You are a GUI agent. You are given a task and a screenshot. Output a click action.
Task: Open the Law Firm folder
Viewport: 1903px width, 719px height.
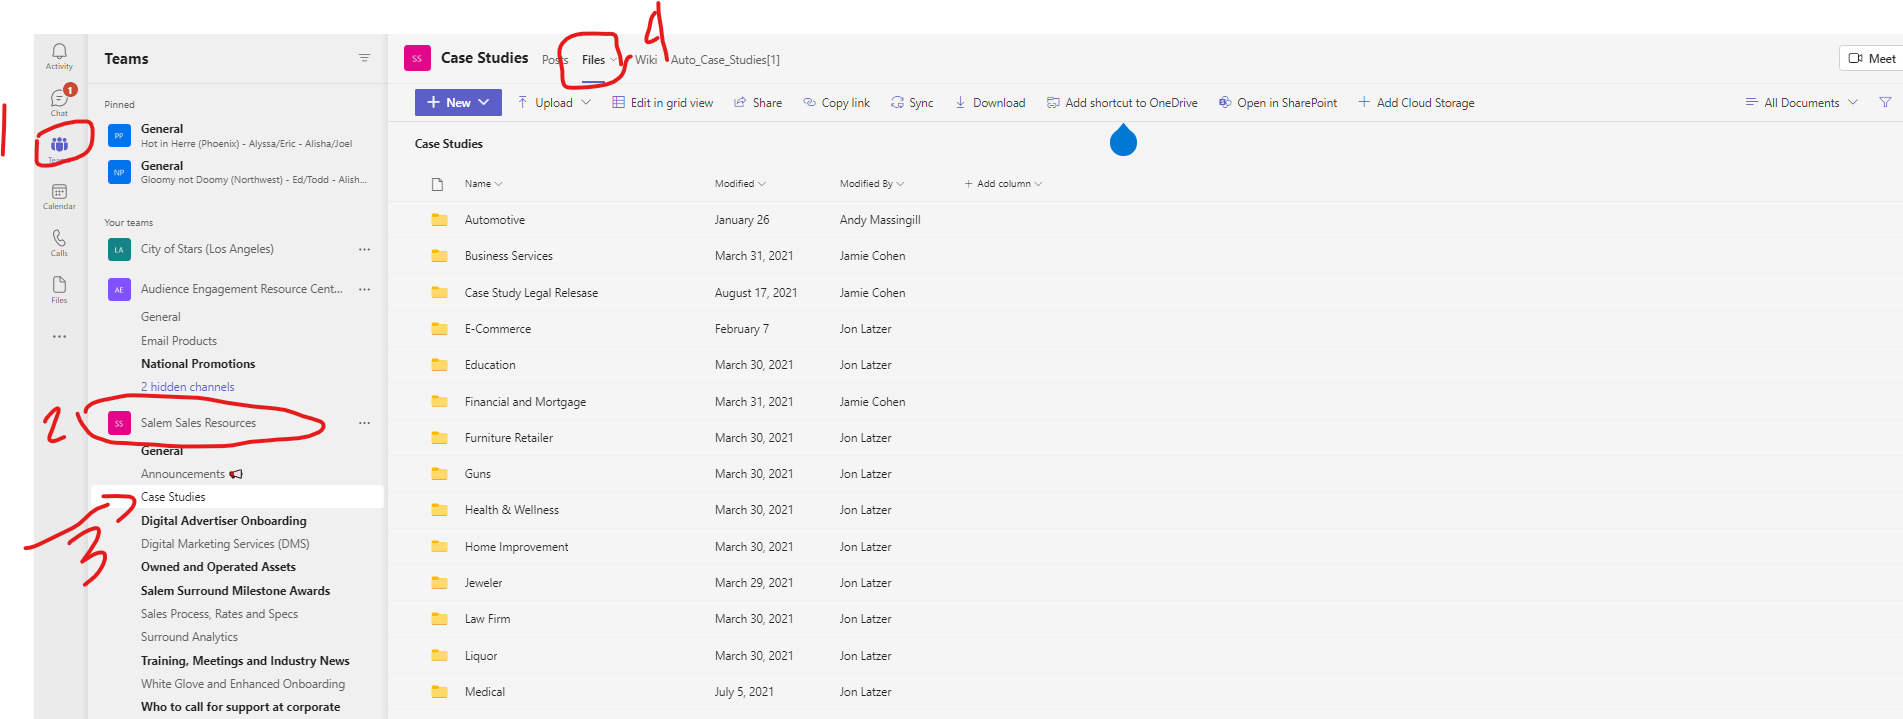pos(487,619)
